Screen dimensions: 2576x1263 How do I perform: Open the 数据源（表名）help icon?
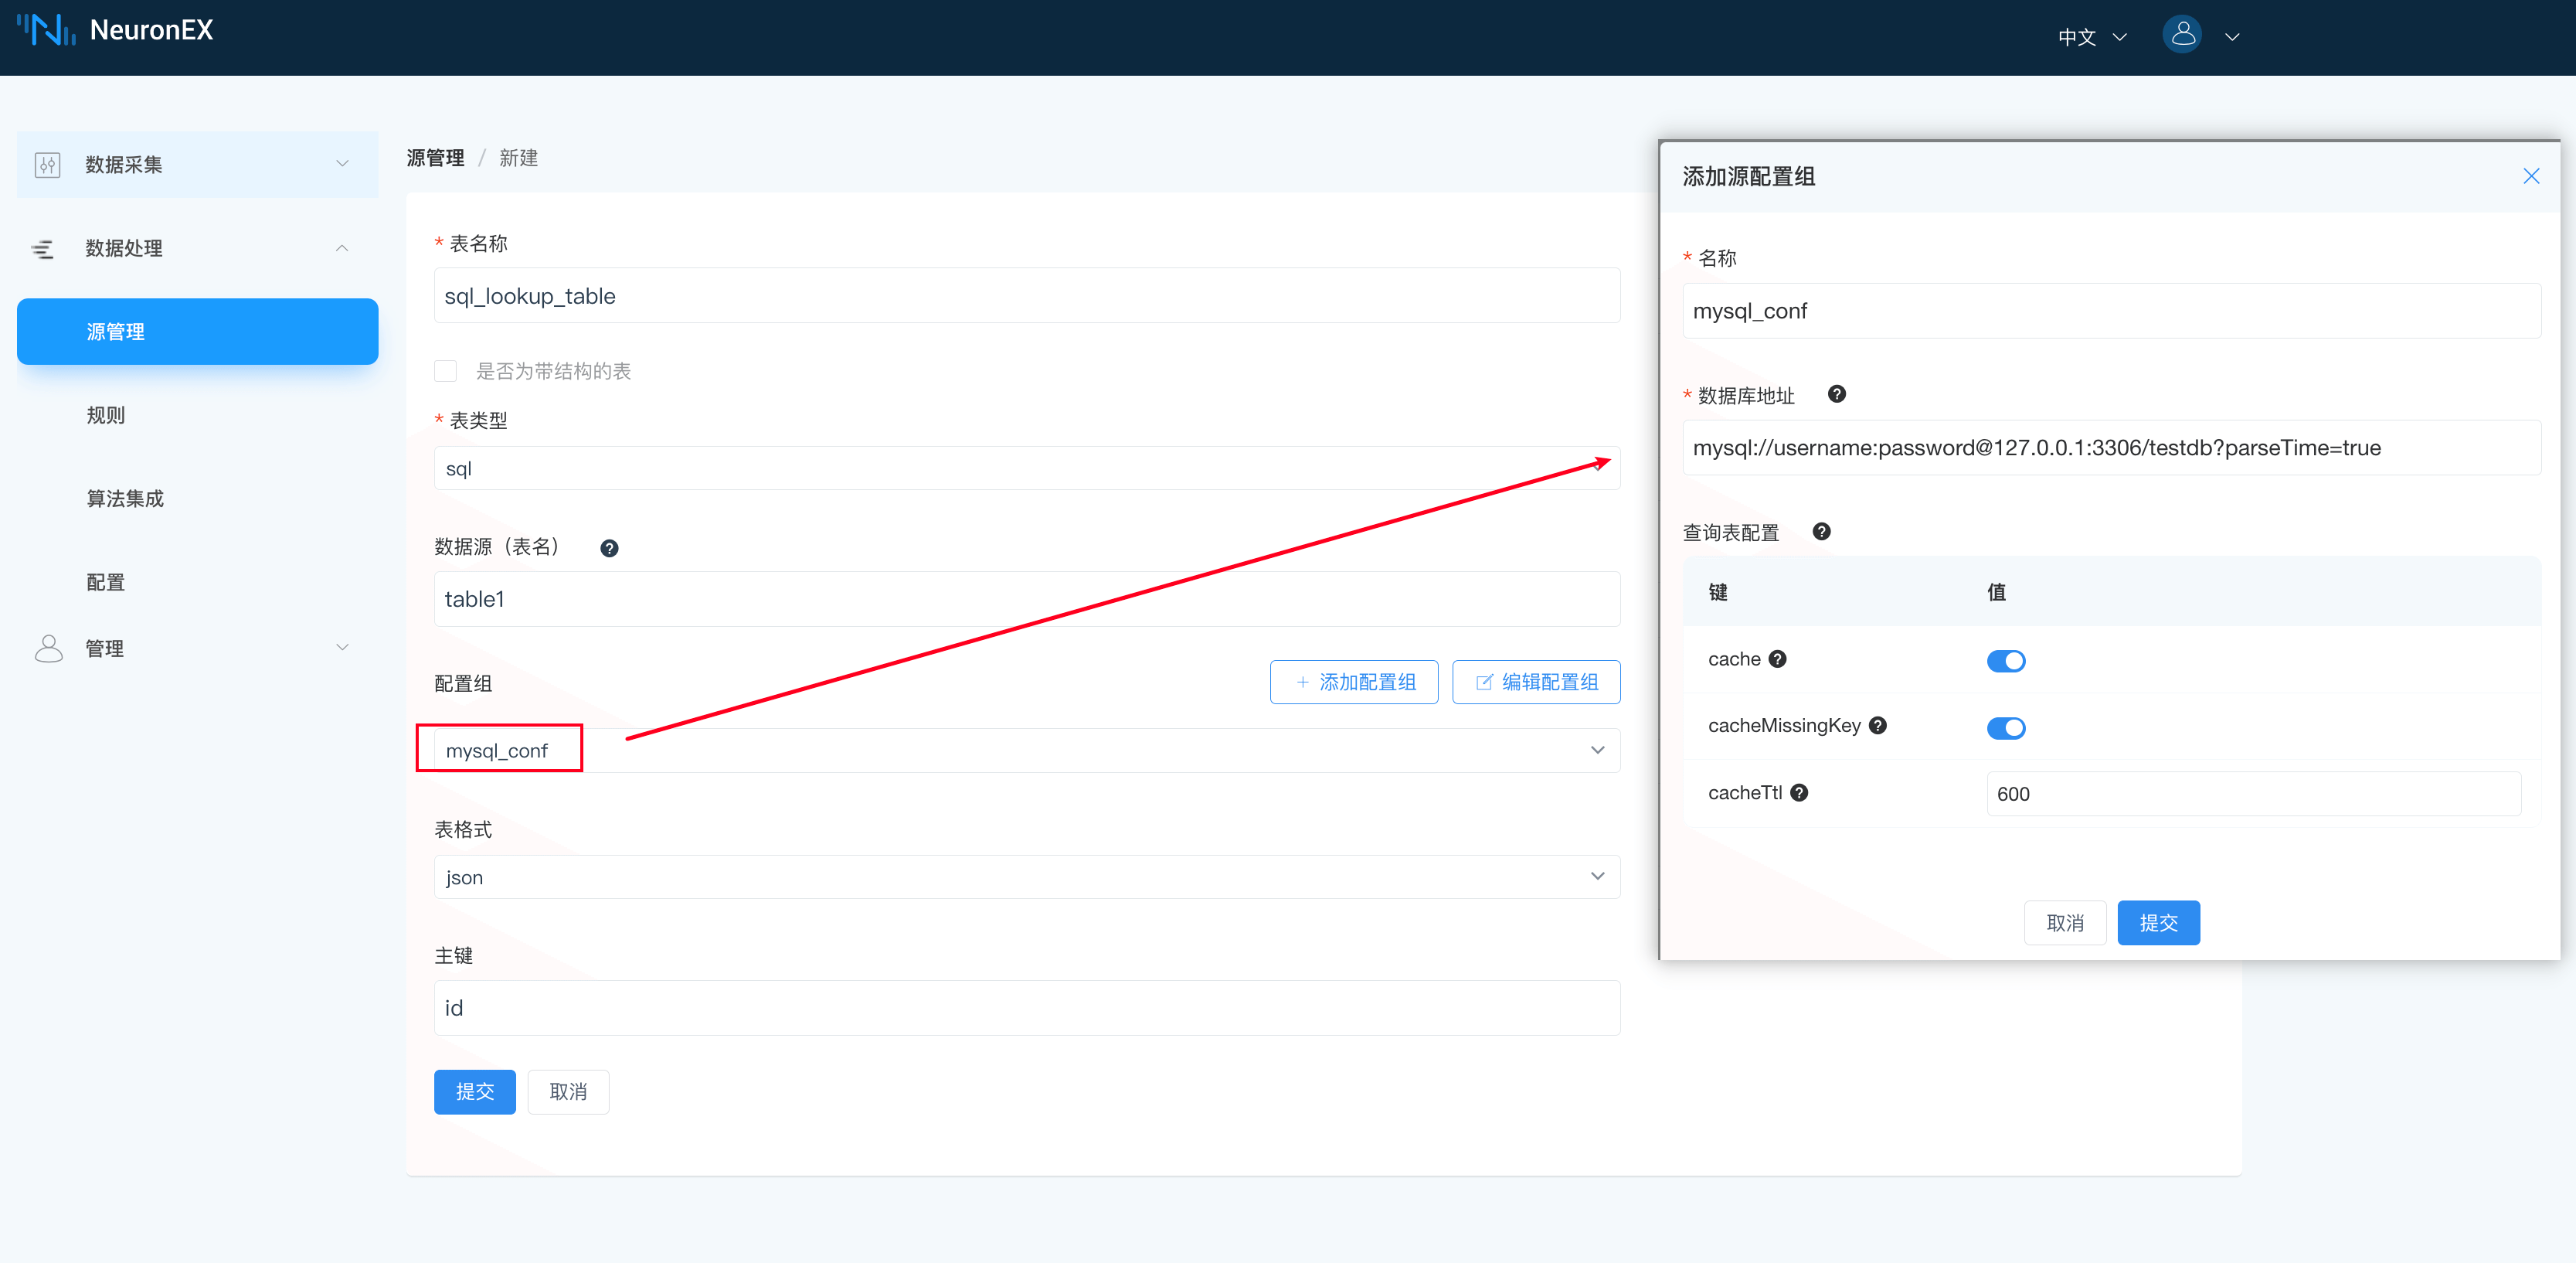(x=610, y=547)
